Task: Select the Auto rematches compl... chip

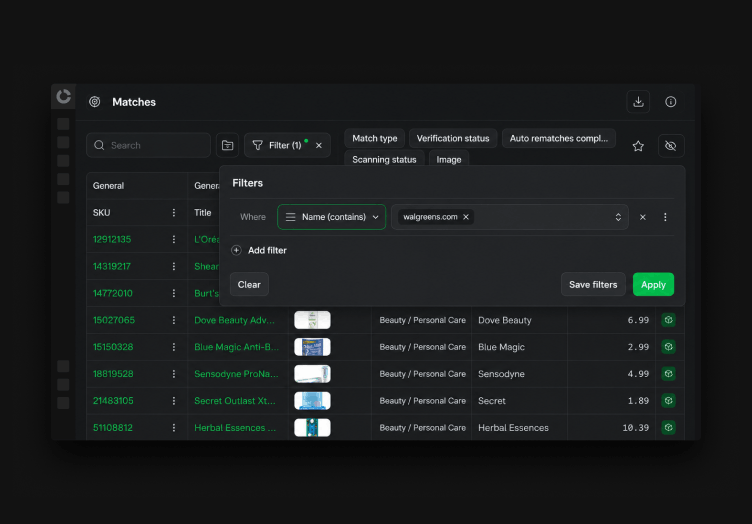Action: 559,138
